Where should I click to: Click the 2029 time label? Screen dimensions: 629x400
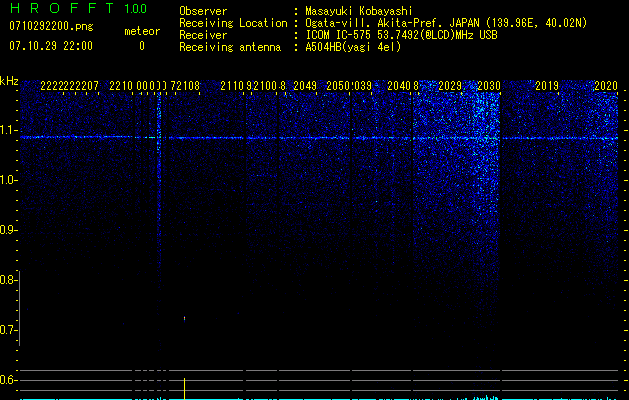450,86
